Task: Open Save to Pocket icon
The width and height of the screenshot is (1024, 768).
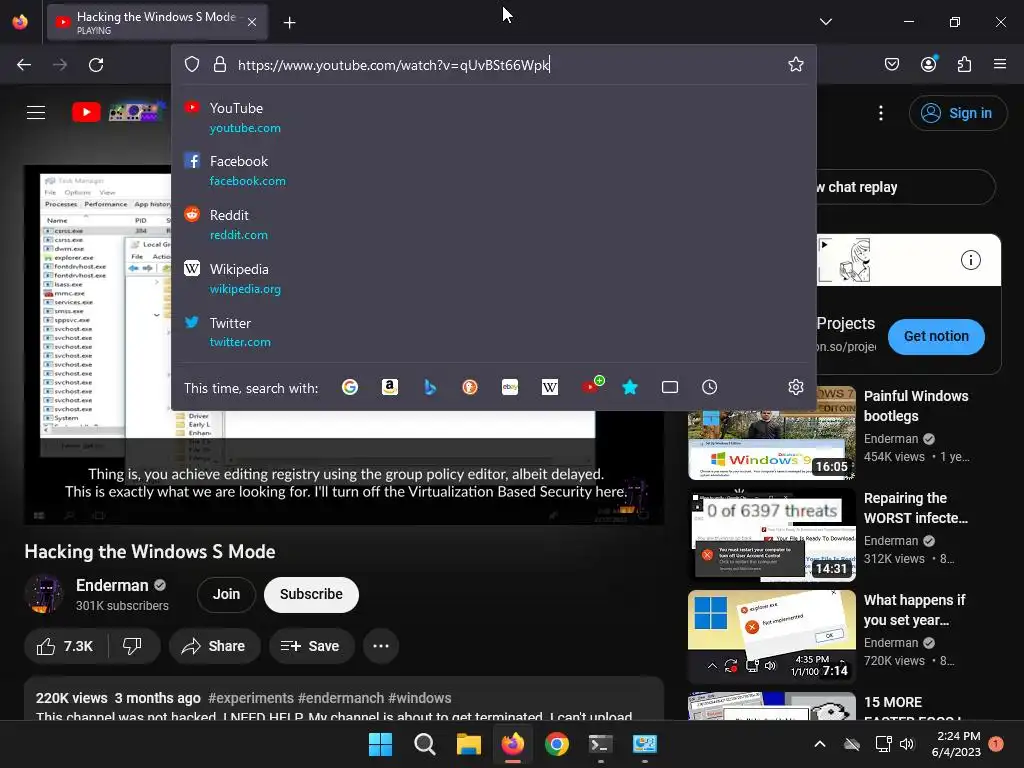Action: point(892,65)
